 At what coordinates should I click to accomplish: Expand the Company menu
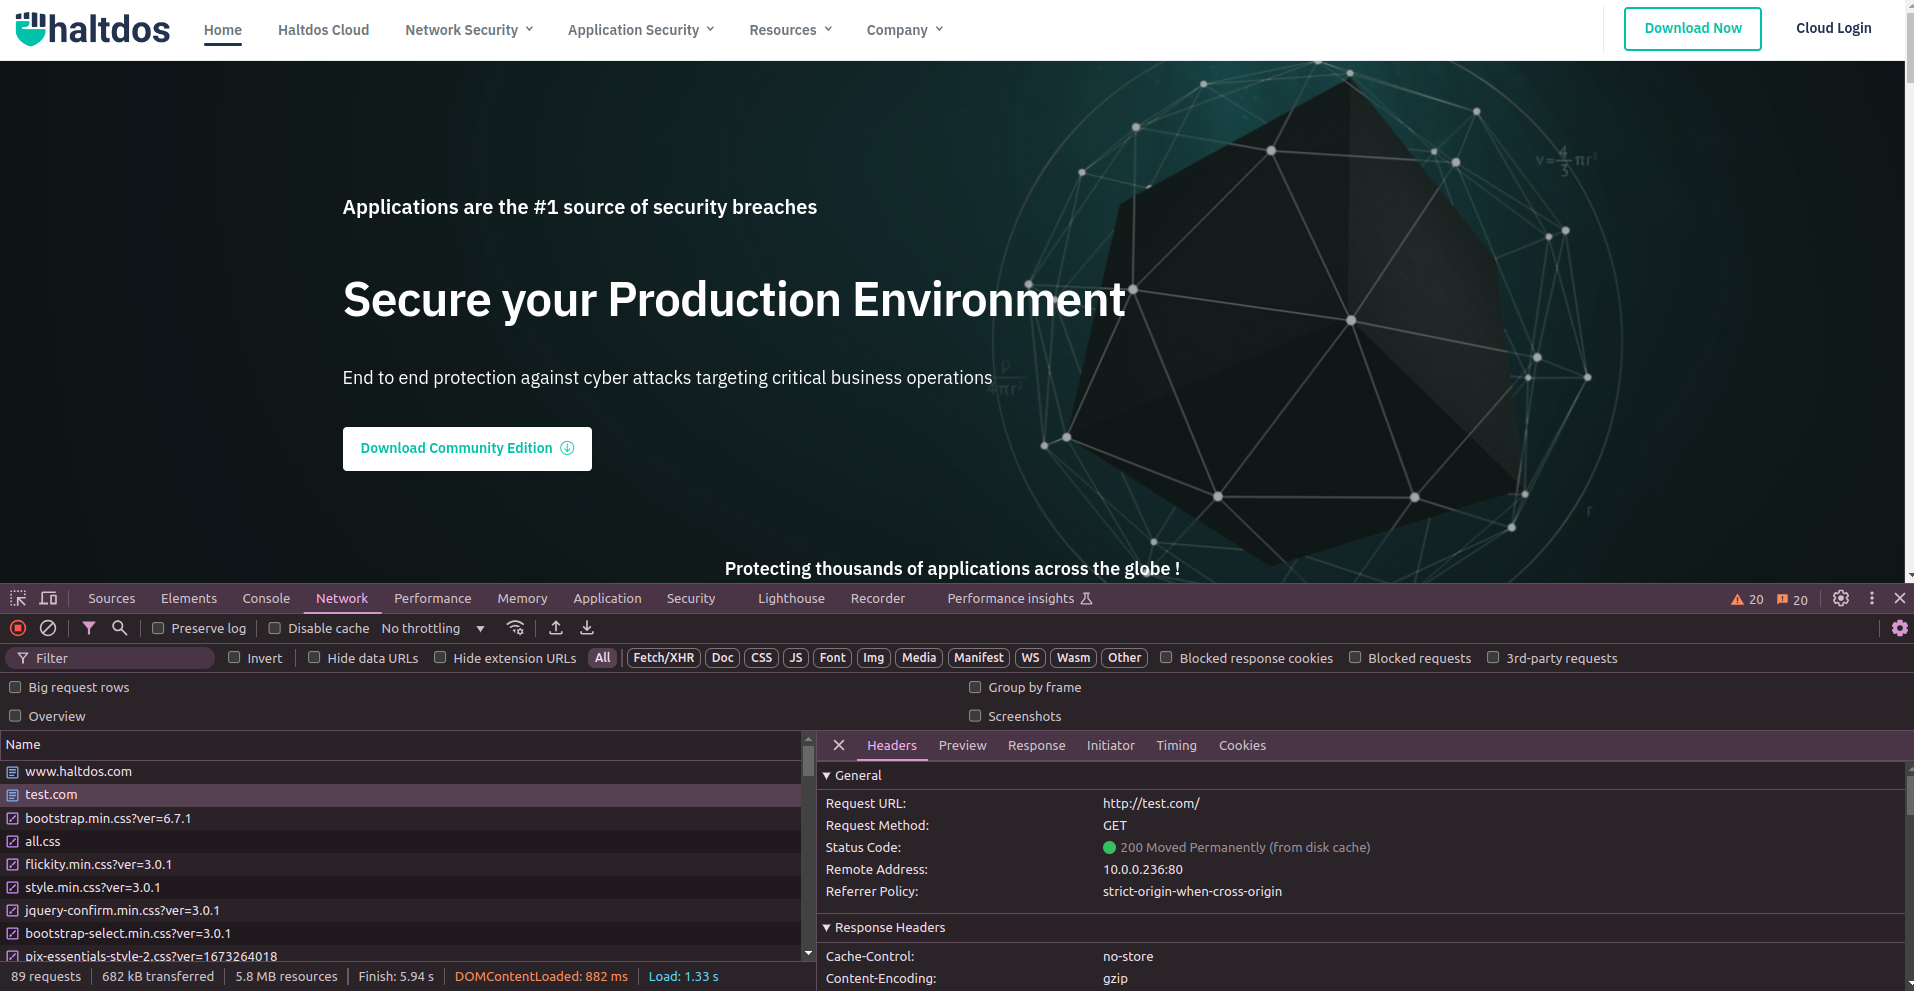click(905, 30)
